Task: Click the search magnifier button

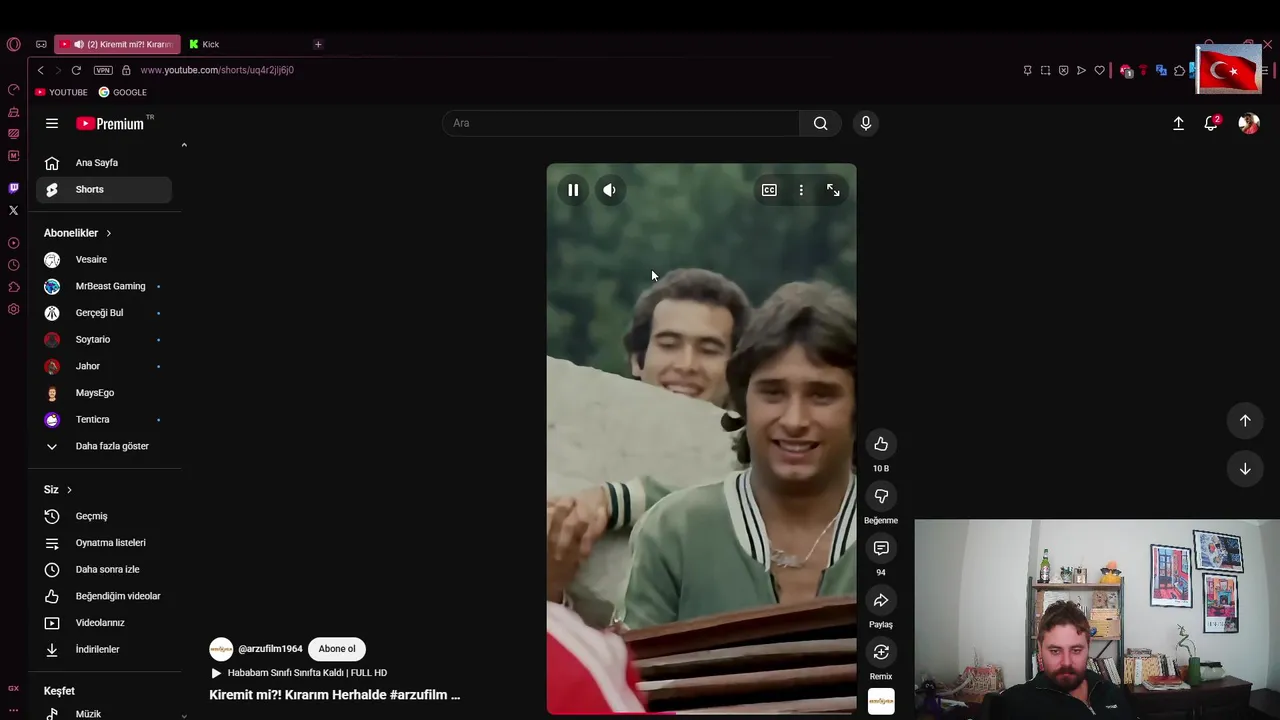Action: click(x=820, y=123)
